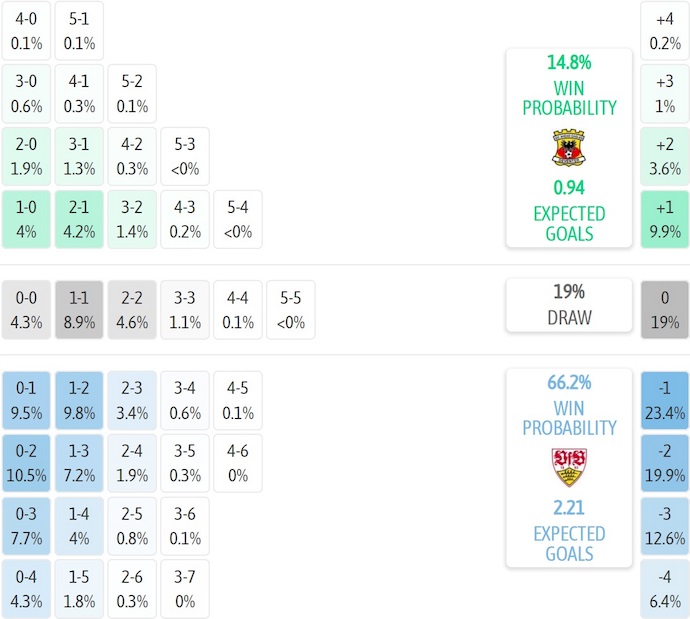Select the 3-7 scoreline tile
Image resolution: width=690 pixels, height=619 pixels.
[185, 589]
